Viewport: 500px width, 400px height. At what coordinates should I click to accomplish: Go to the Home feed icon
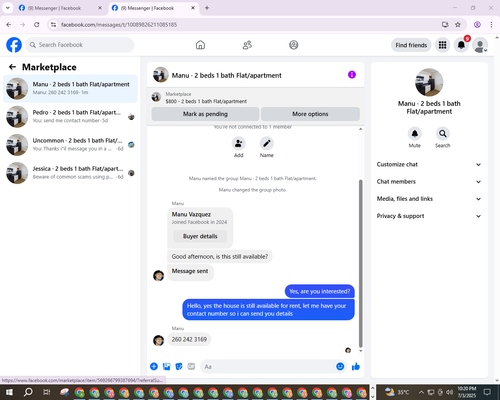pyautogui.click(x=200, y=45)
